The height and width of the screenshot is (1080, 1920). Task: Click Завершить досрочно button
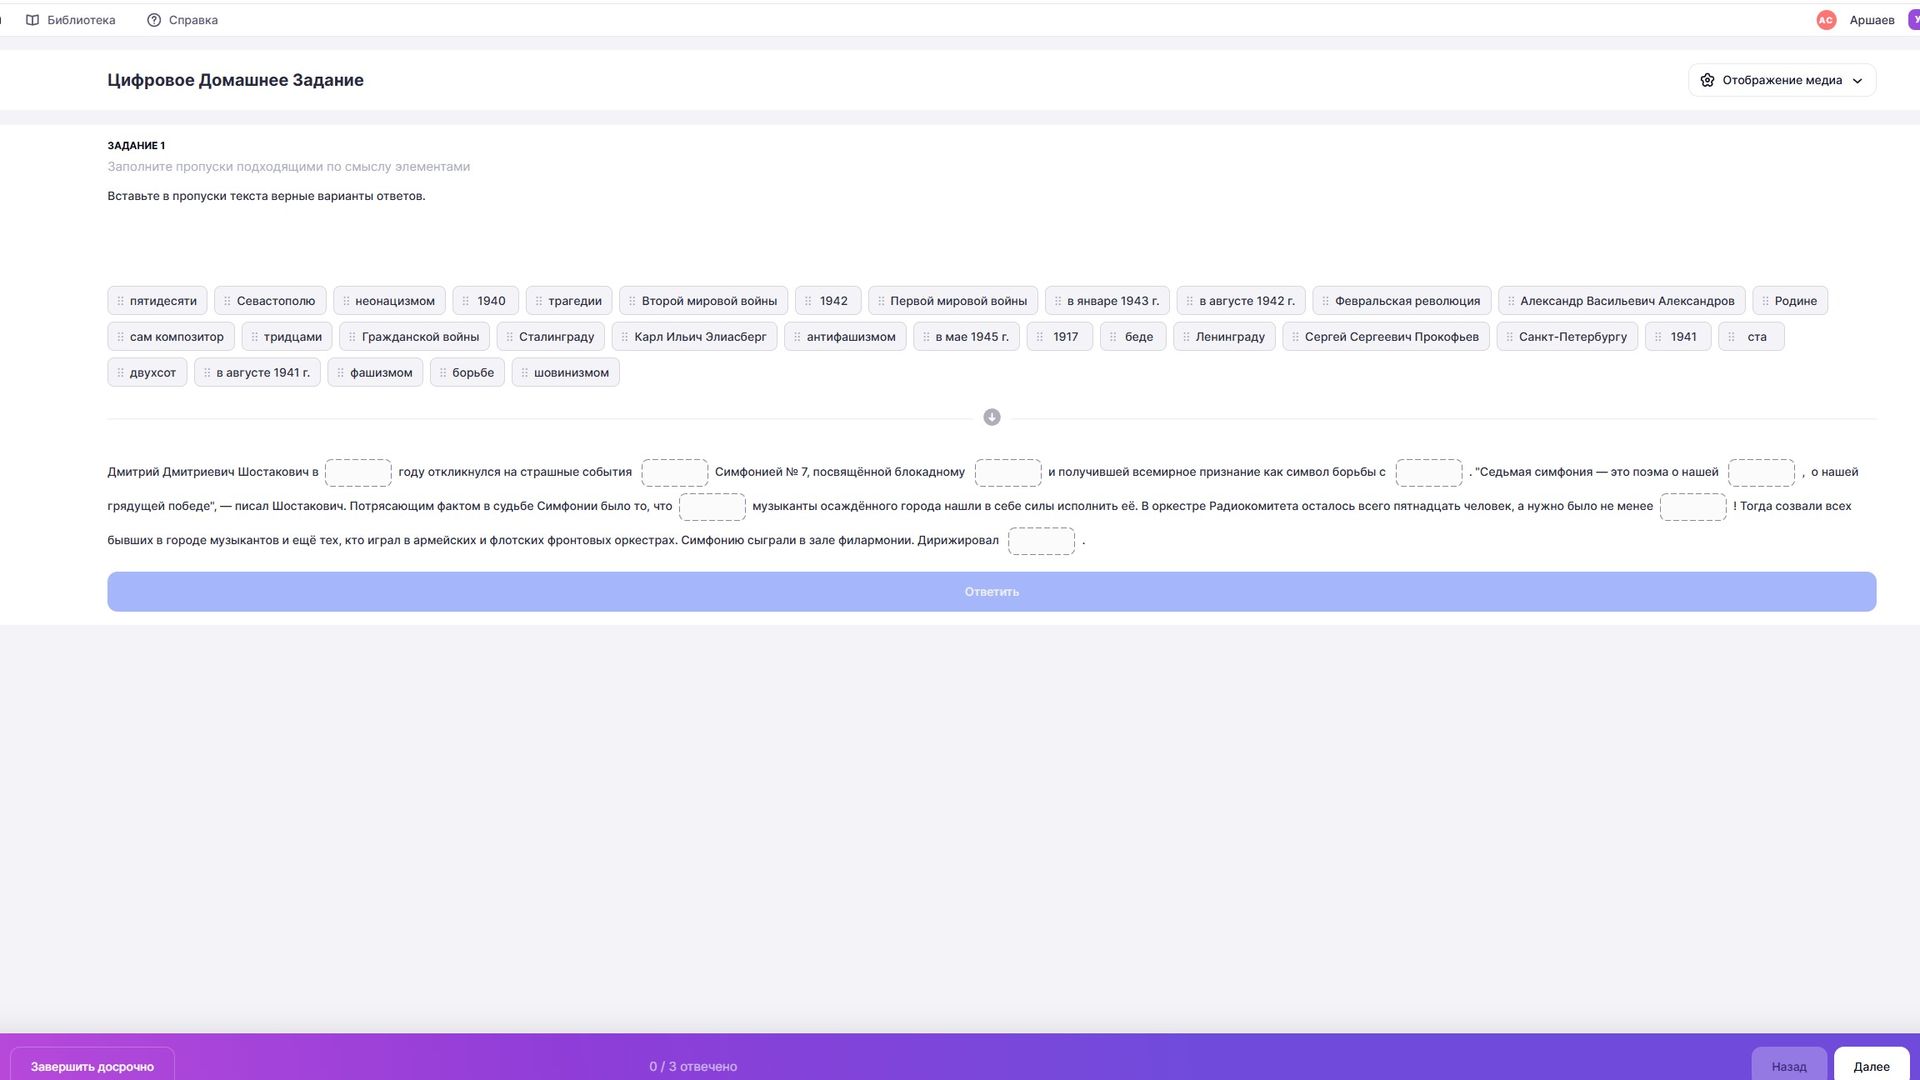pos(92,1066)
